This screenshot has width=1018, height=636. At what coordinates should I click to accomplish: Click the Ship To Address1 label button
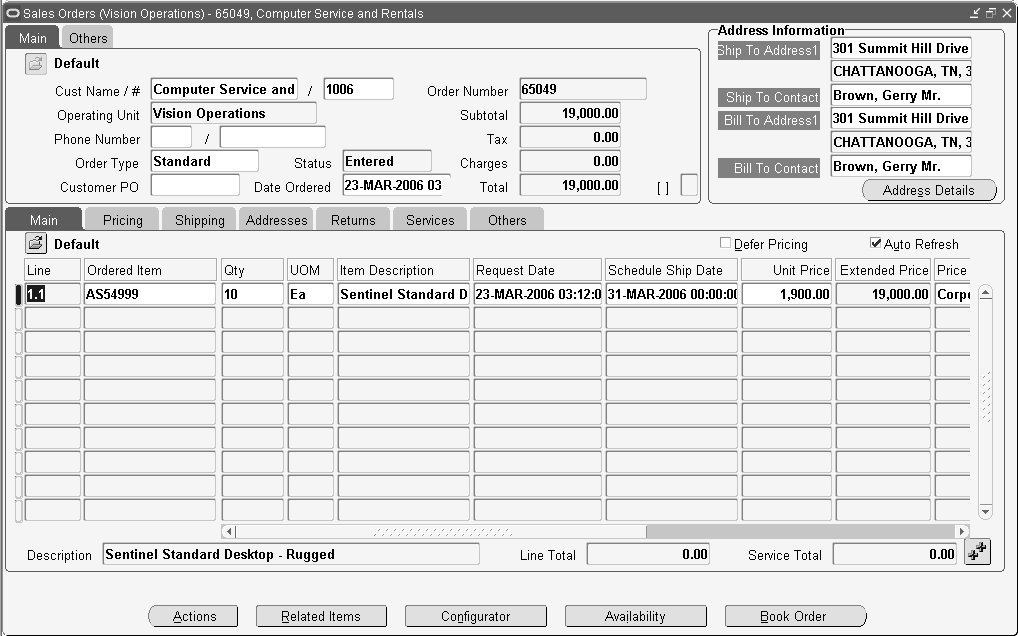click(769, 50)
